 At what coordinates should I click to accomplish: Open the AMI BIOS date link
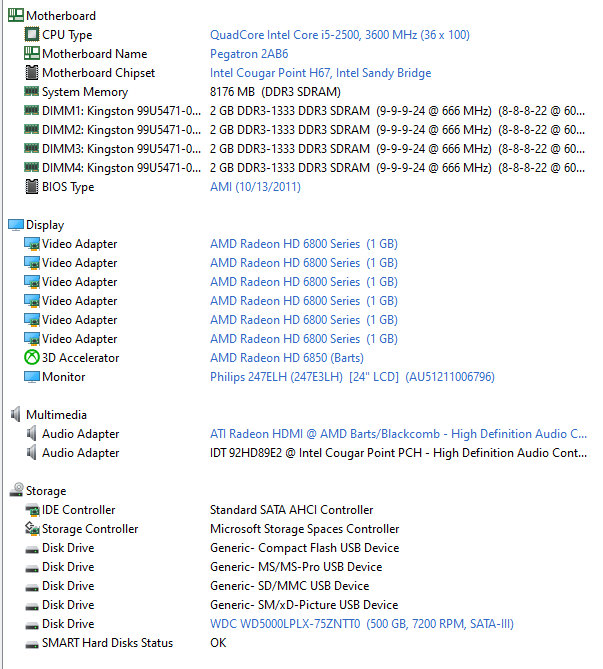pos(255,187)
